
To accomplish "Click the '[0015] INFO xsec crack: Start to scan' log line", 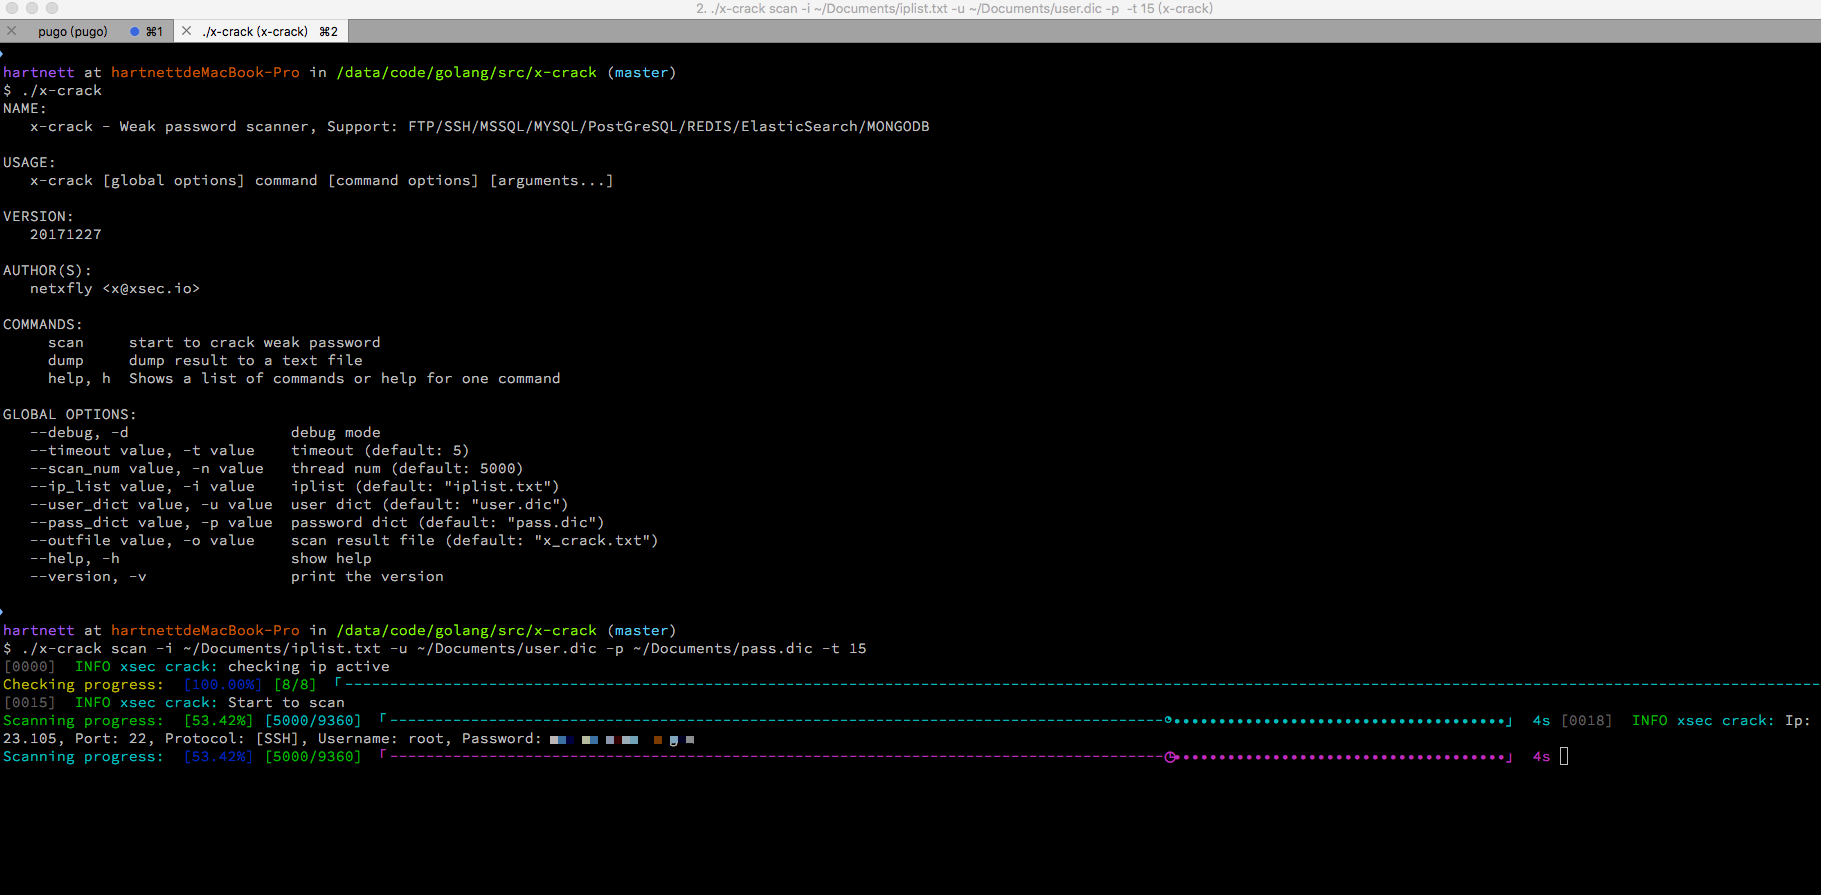I will [174, 702].
